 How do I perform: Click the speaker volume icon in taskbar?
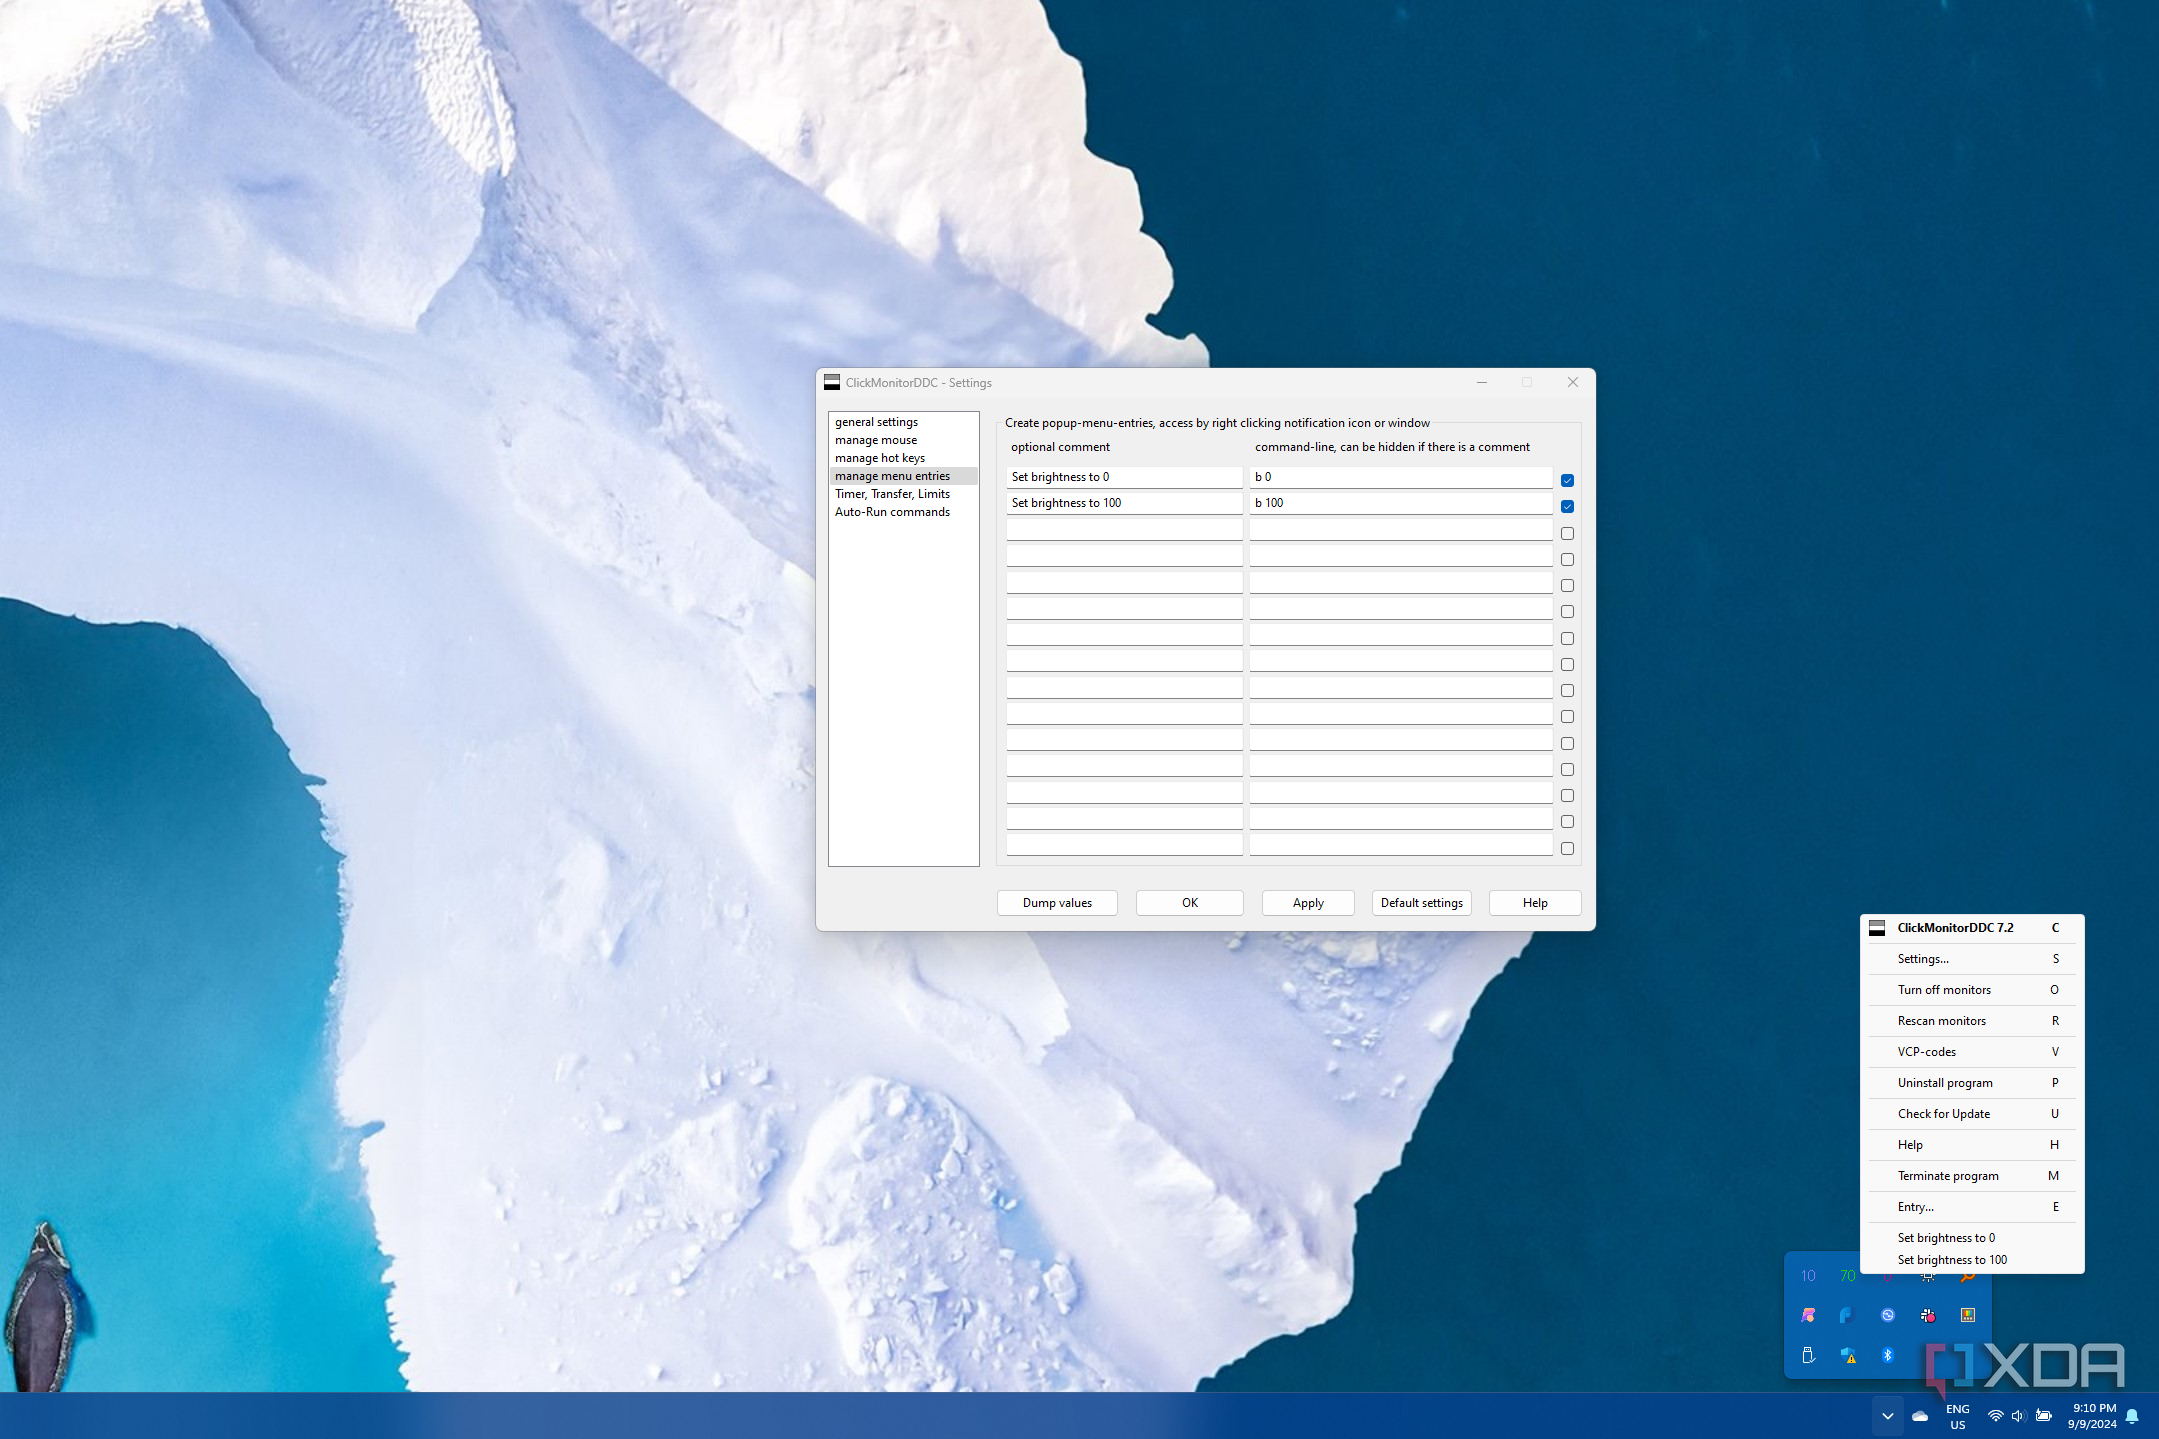(2018, 1416)
